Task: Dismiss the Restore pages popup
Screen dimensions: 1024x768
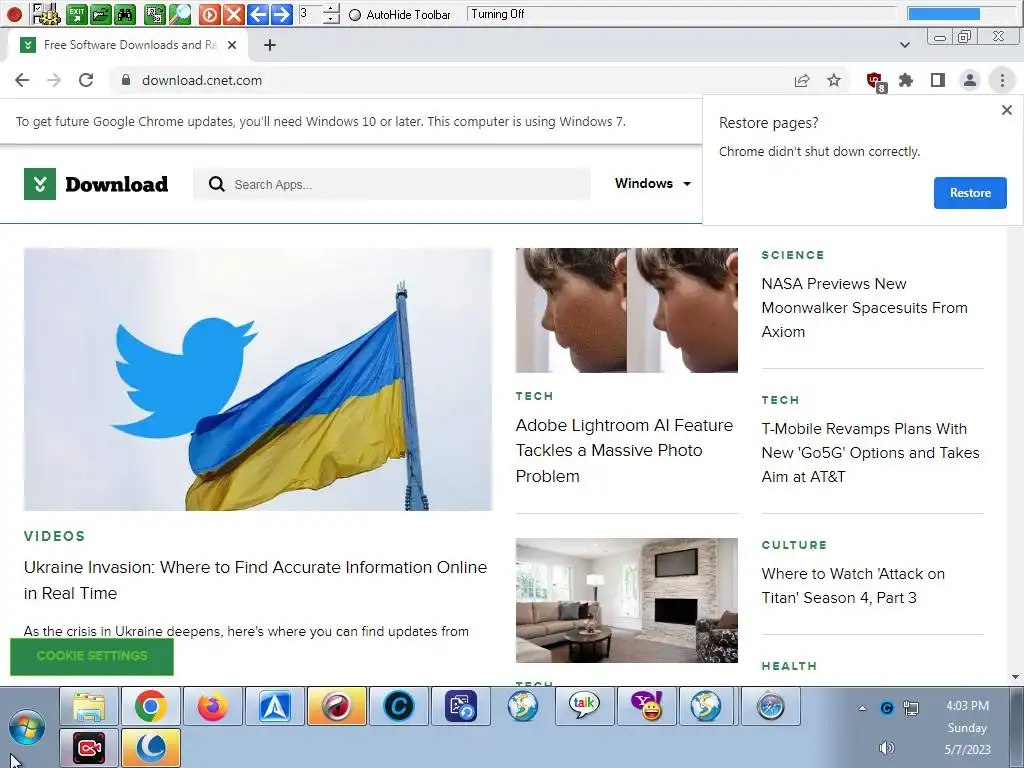Action: [x=1007, y=110]
